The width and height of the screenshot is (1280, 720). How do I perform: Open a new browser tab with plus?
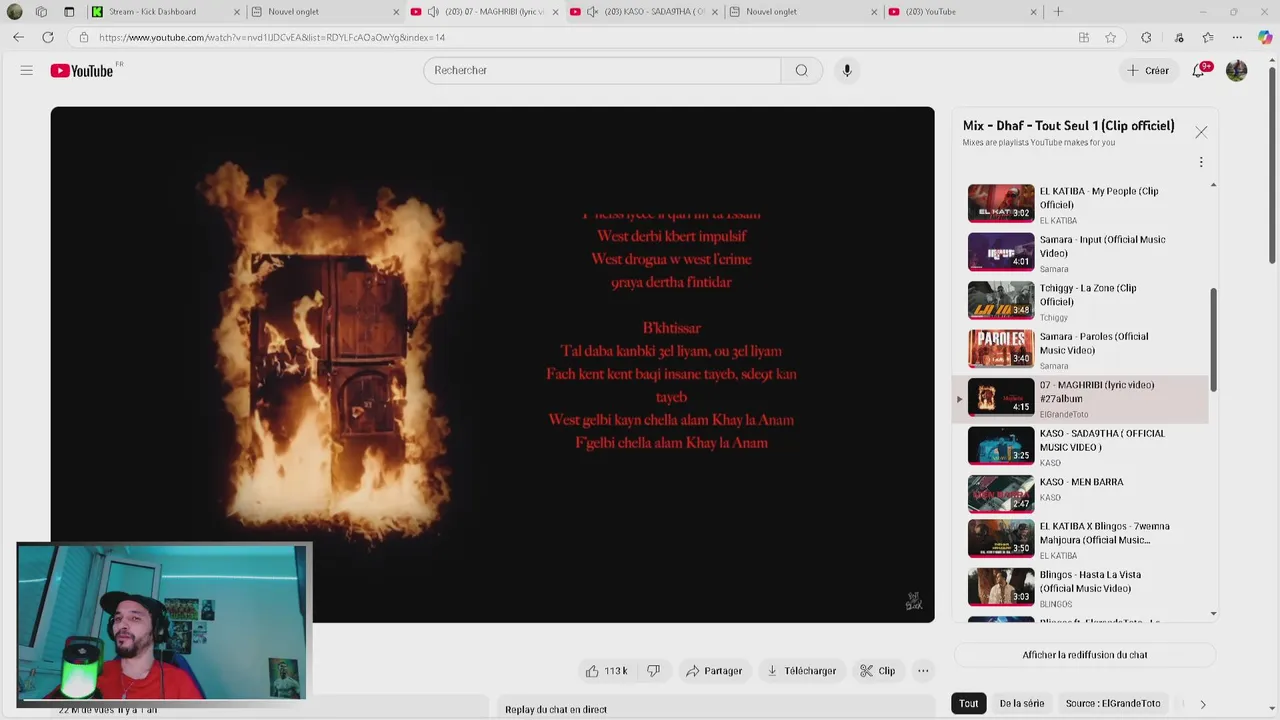click(1058, 12)
